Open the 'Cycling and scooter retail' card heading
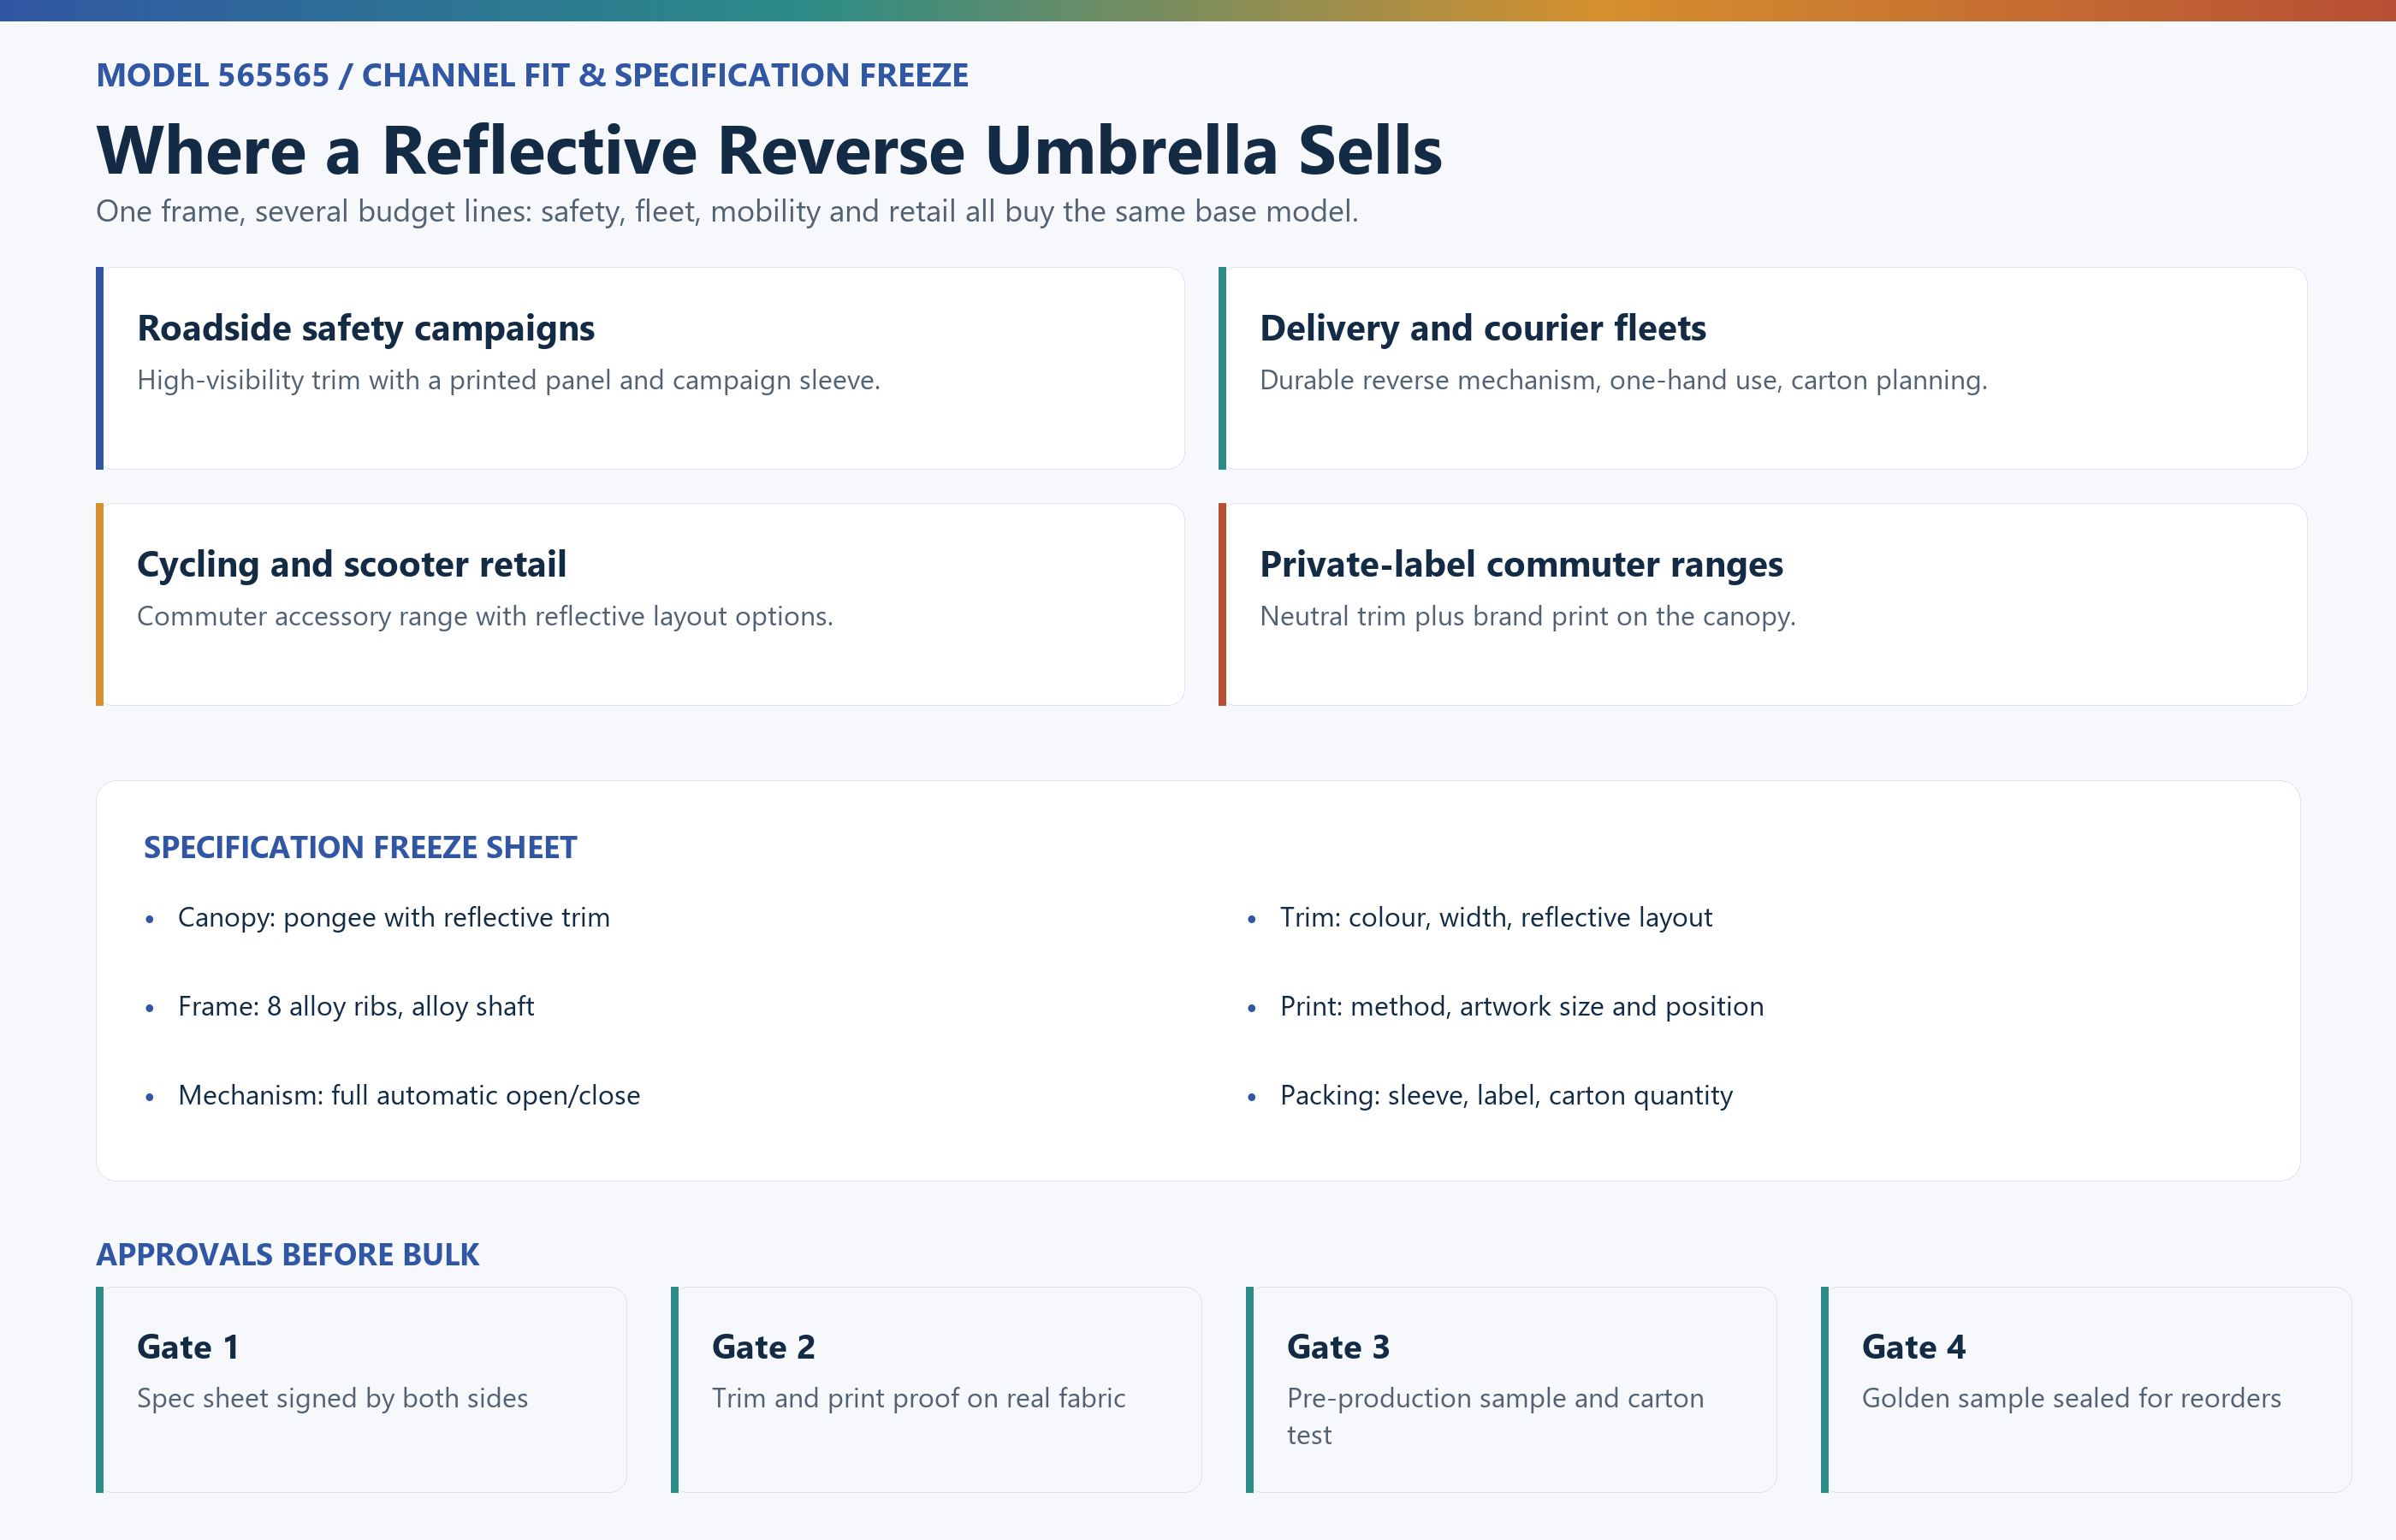Image resolution: width=2396 pixels, height=1540 pixels. point(352,564)
